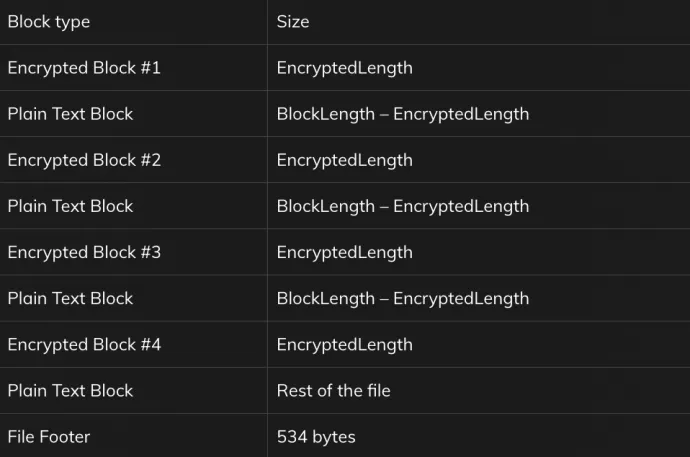Select Plain Text Block directly below Encrypted Block #1
690x457 pixels.
[70, 114]
